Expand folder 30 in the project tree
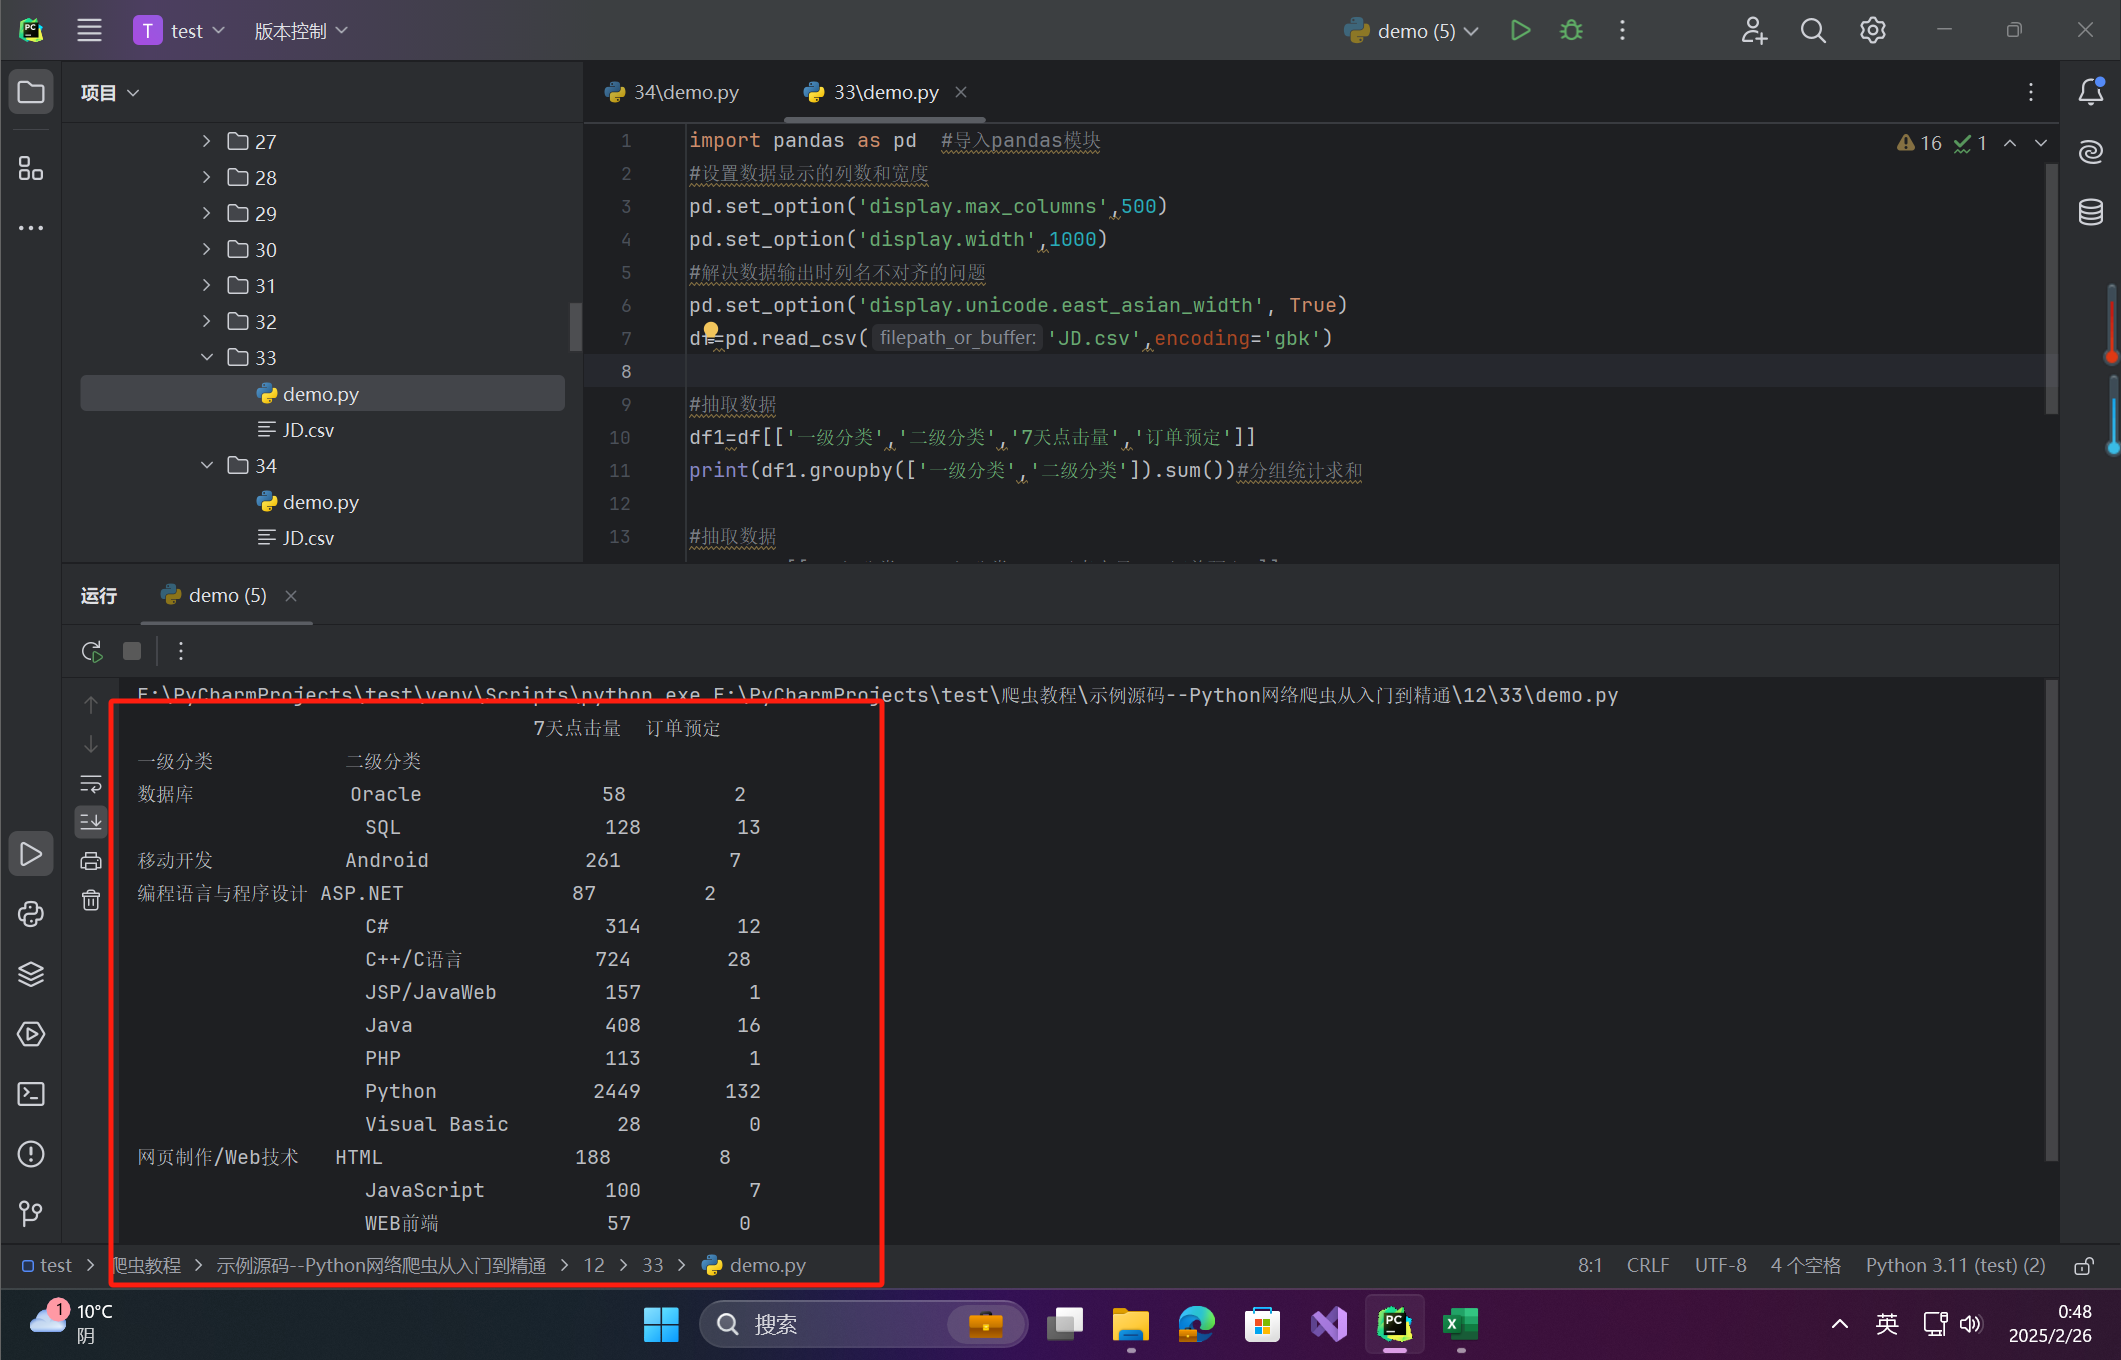Viewport: 2121px width, 1360px height. (x=206, y=250)
